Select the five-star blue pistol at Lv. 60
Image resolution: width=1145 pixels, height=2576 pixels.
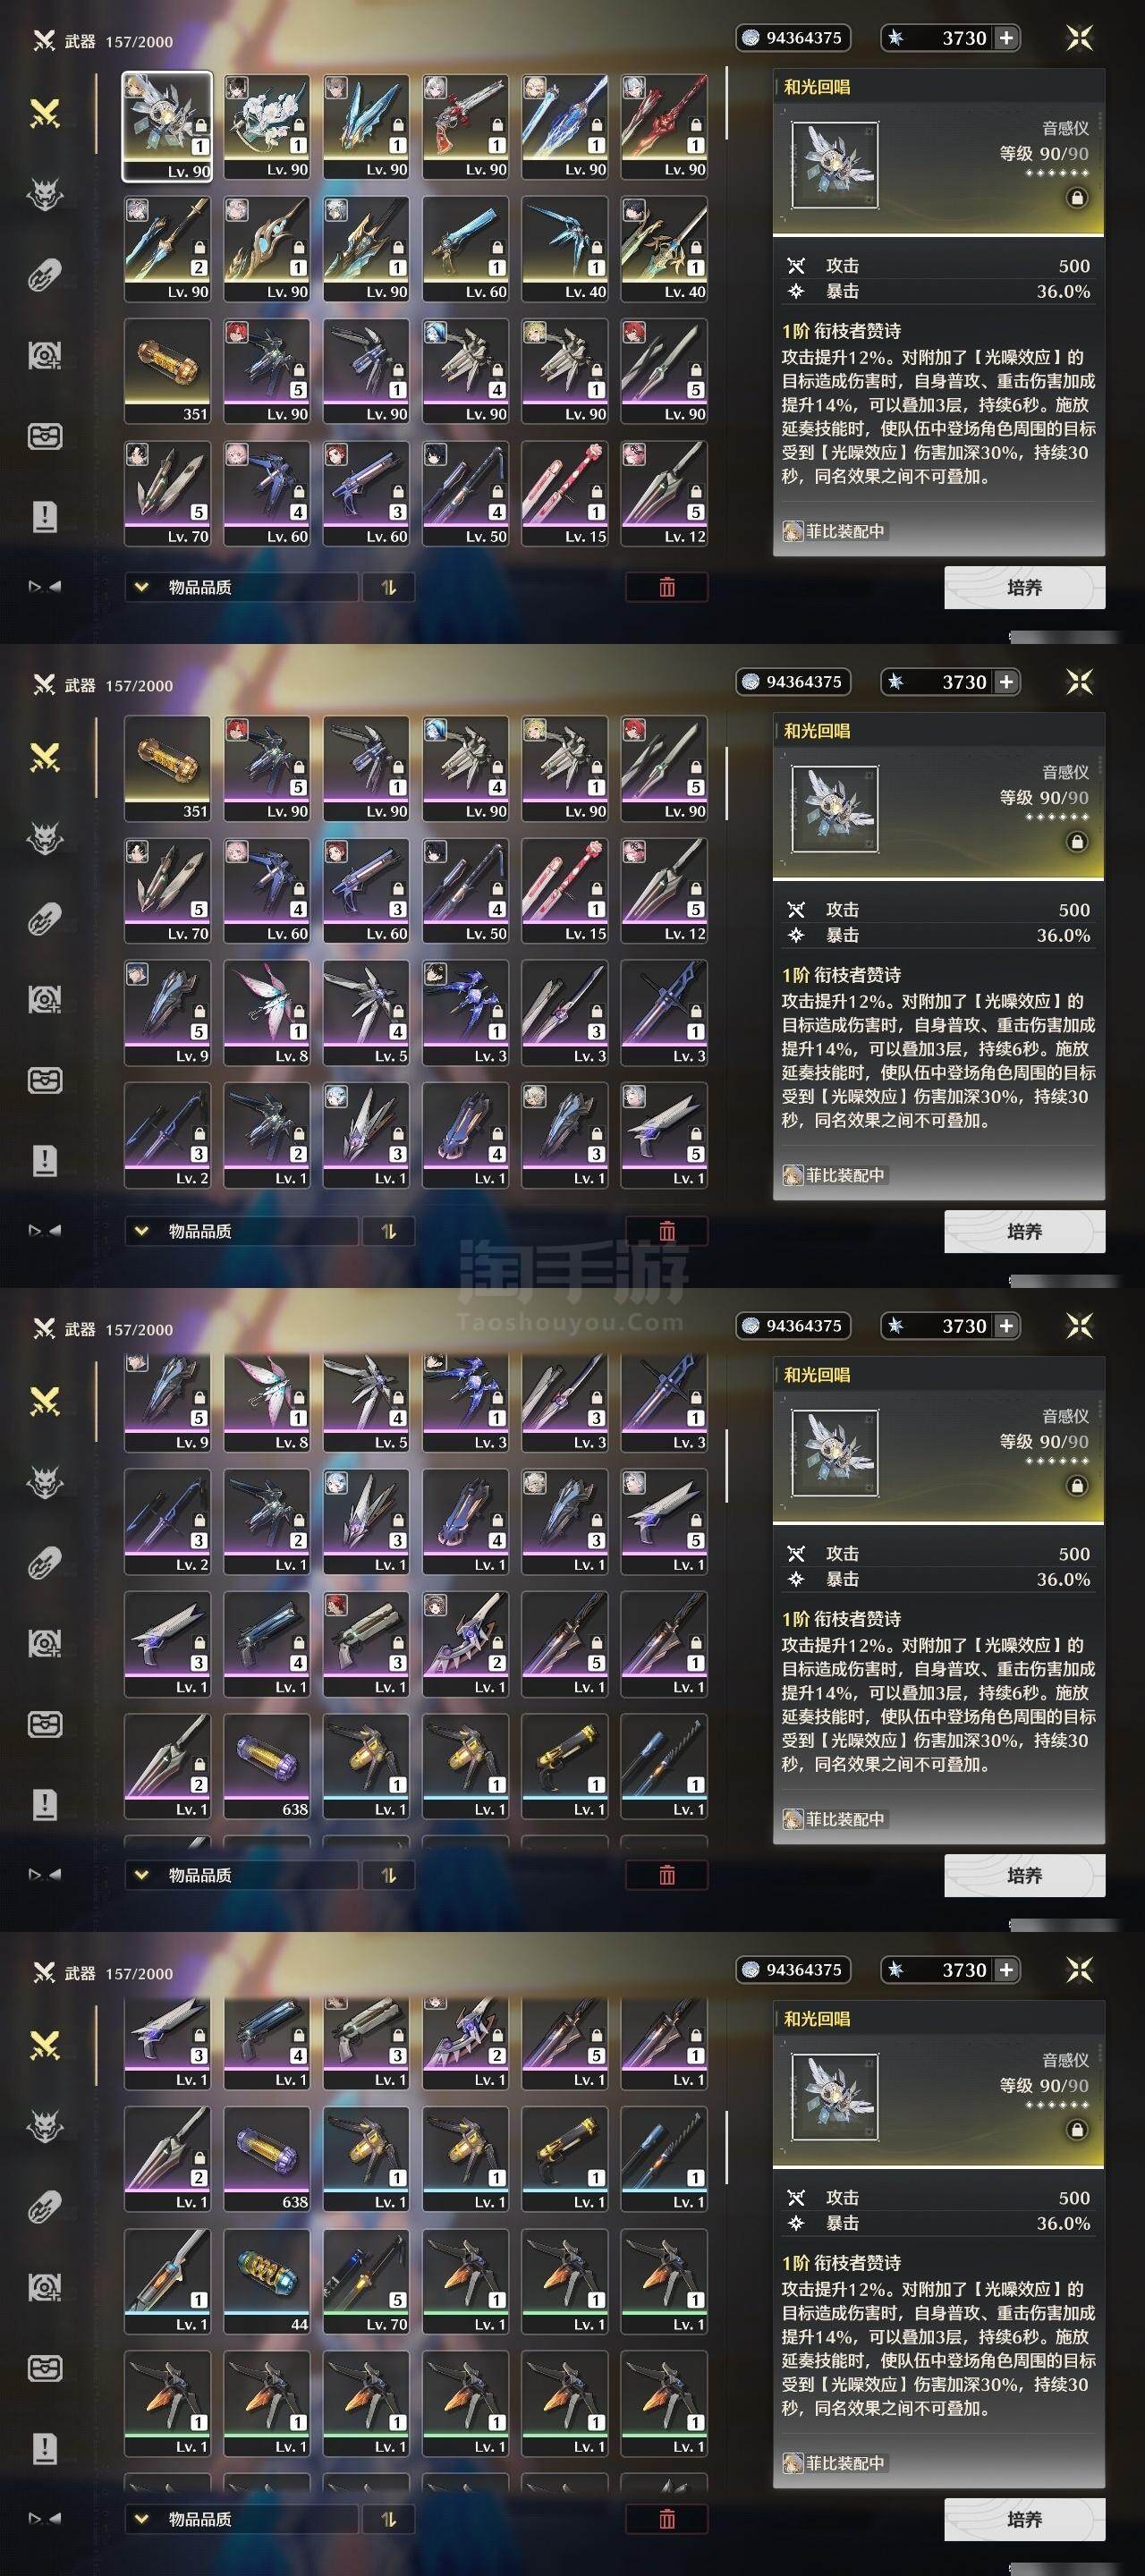[x=465, y=248]
